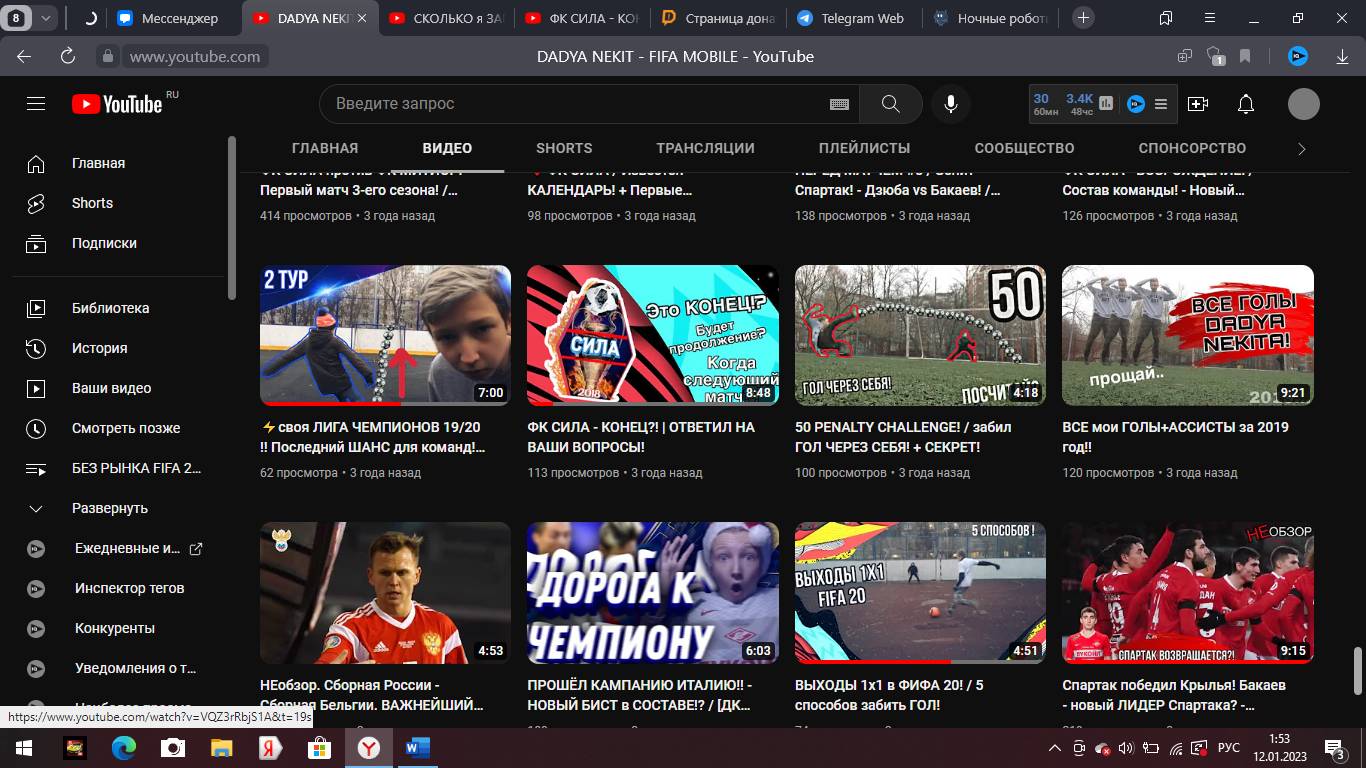The width and height of the screenshot is (1366, 768).
Task: Open Ежедневные vidIQ sidebar link
Action: 118,548
